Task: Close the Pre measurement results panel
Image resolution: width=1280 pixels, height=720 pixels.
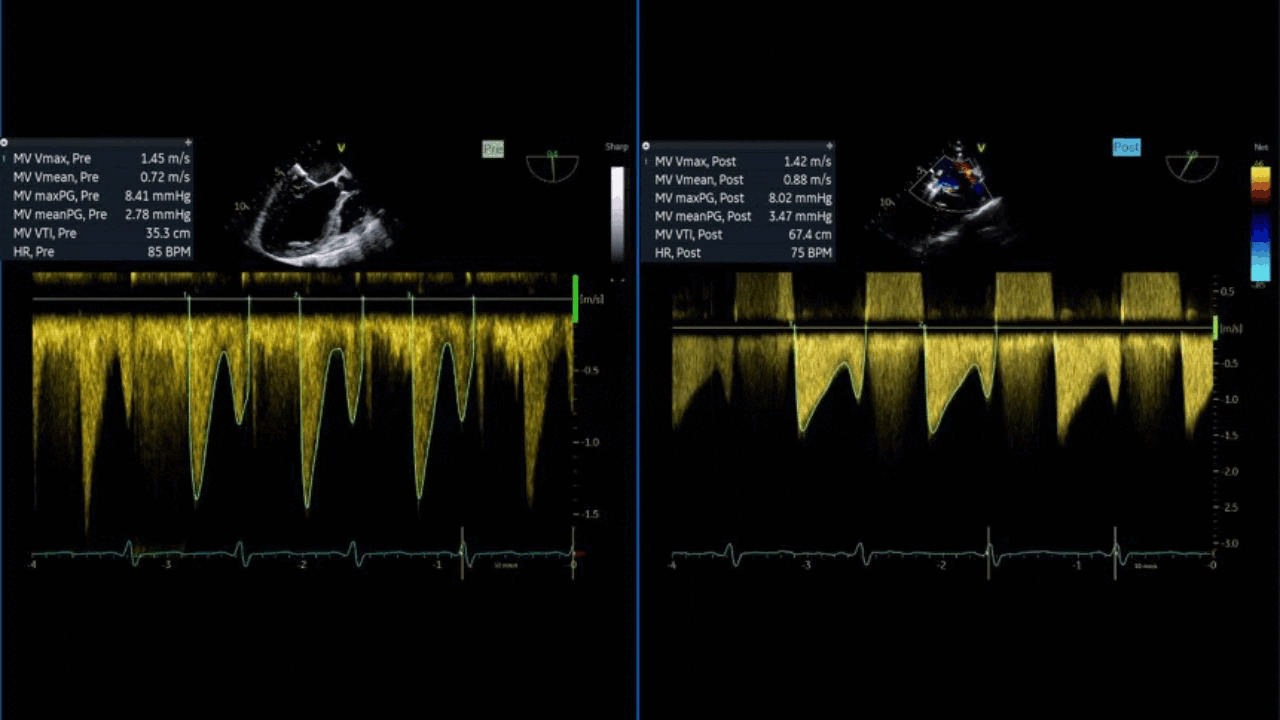Action: click(x=4, y=143)
